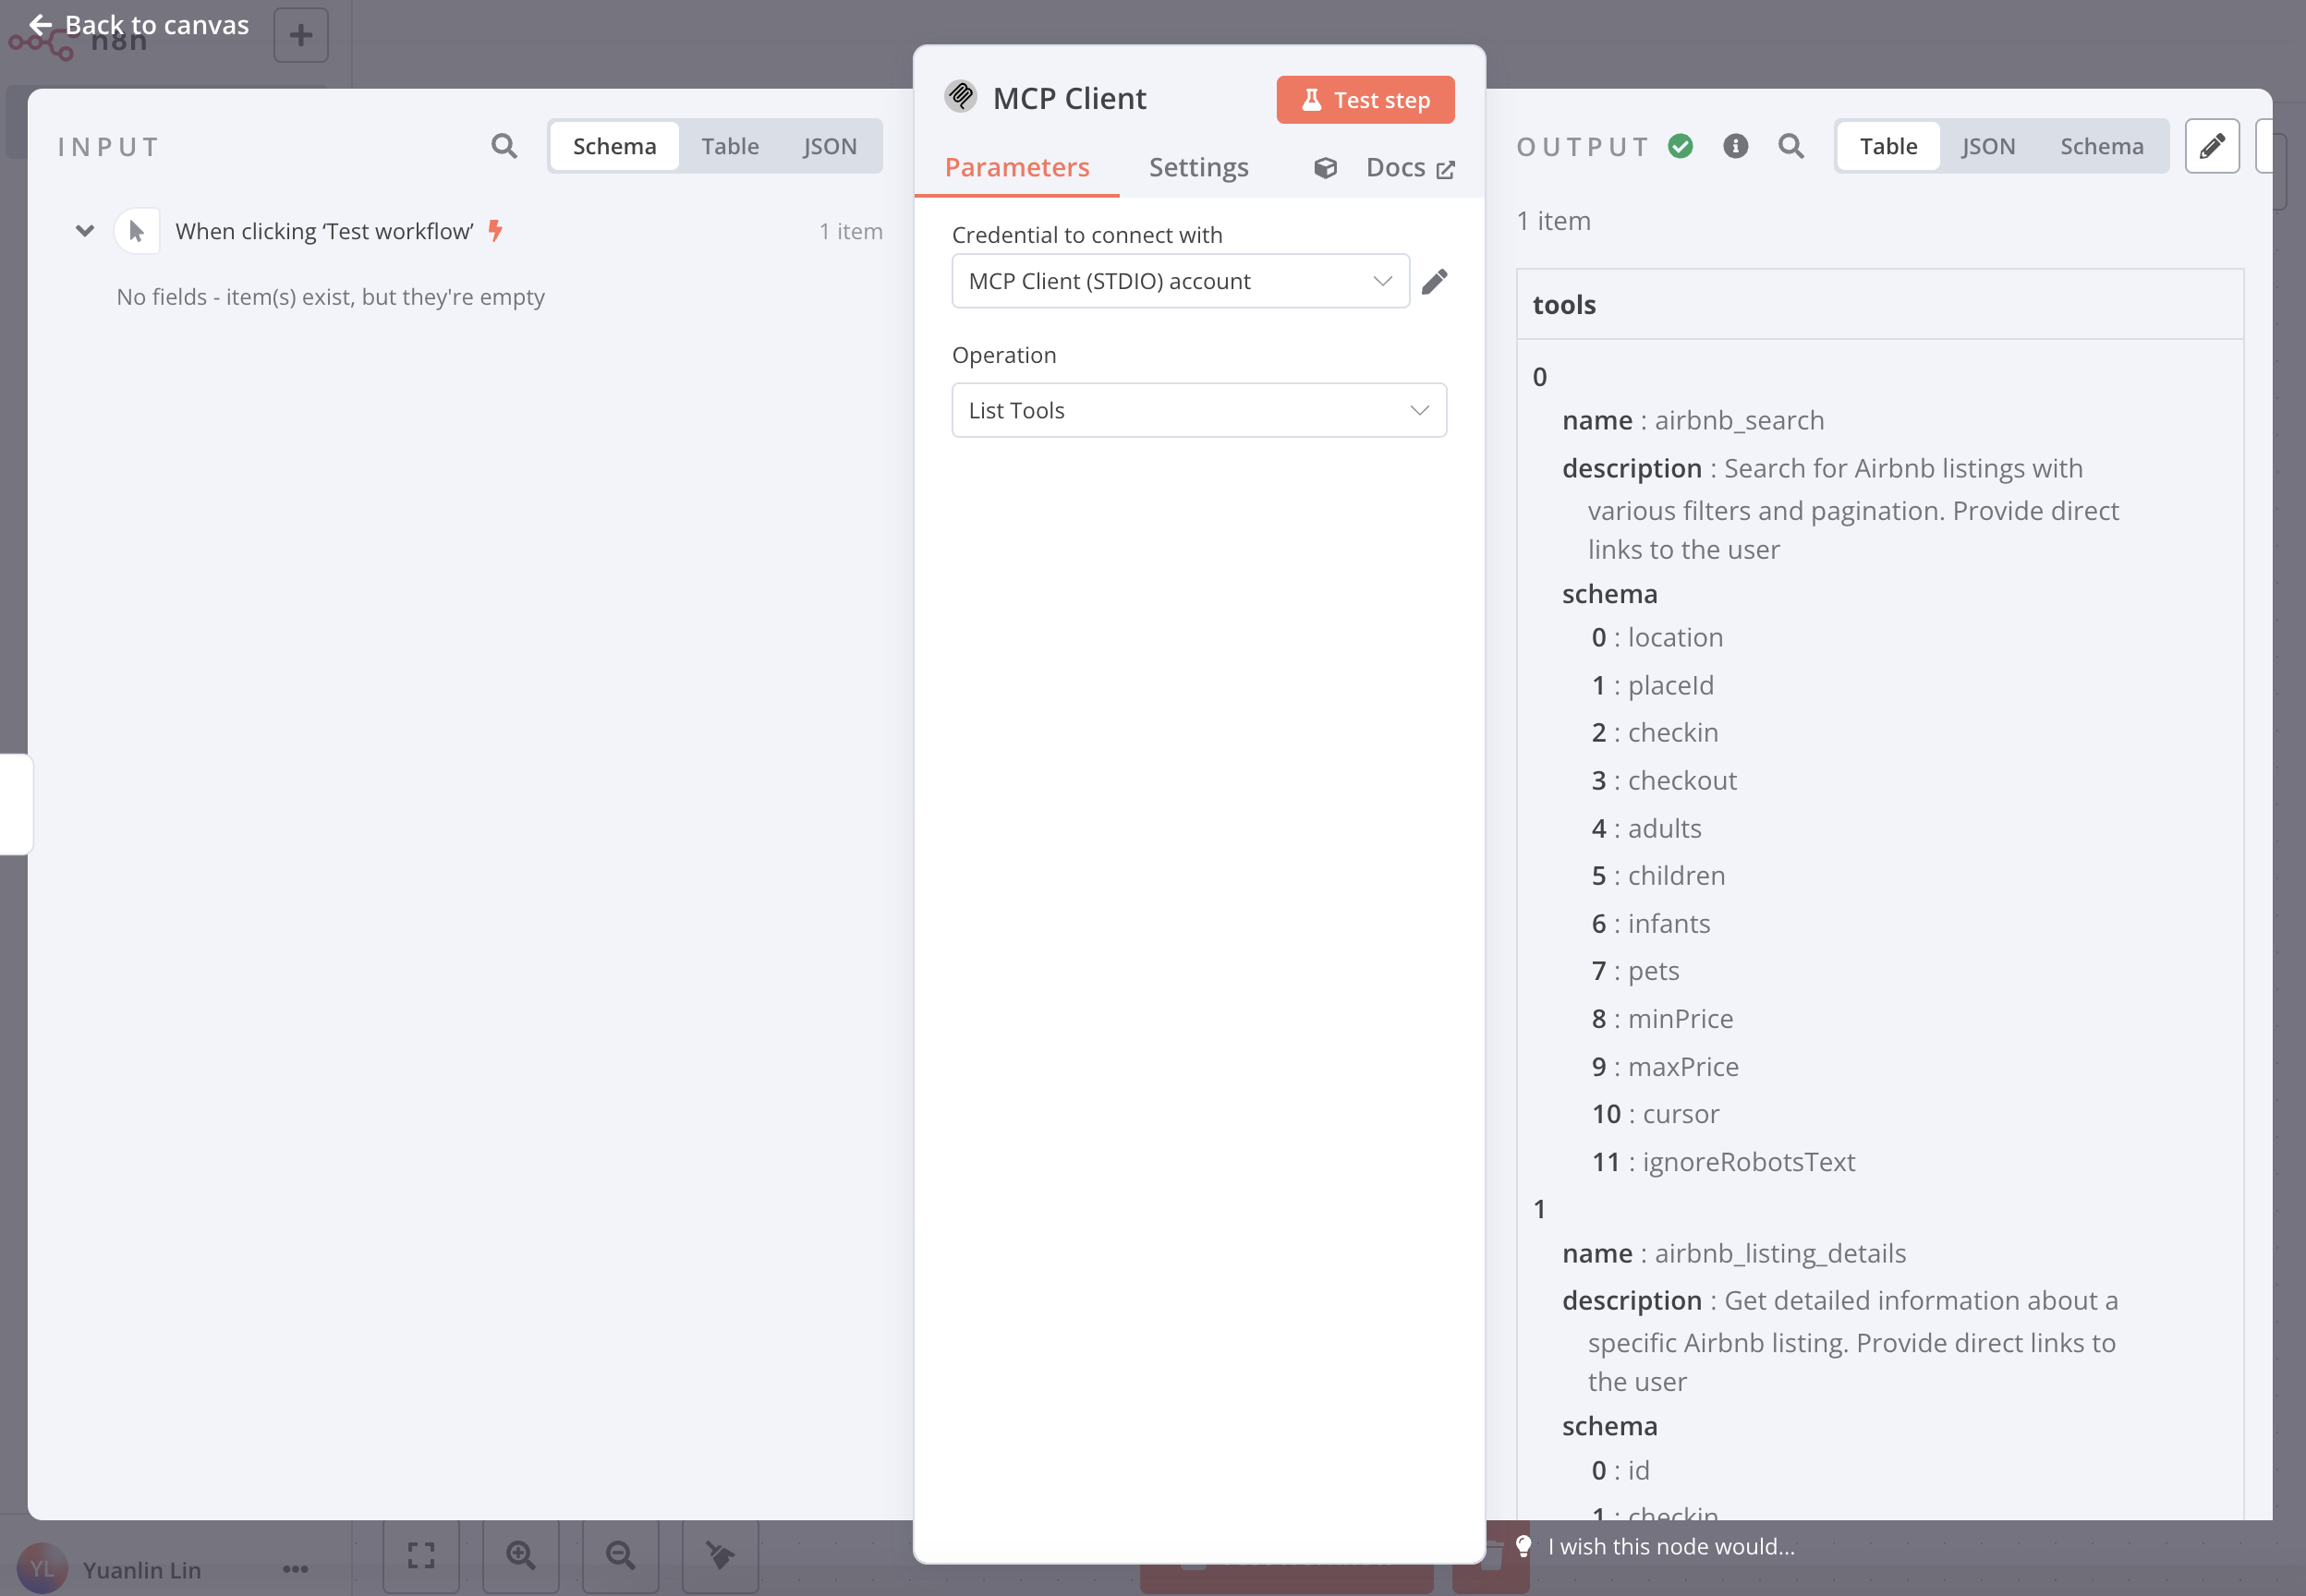Click the MCP Client node icon
The image size is (2306, 1596).
(x=961, y=97)
